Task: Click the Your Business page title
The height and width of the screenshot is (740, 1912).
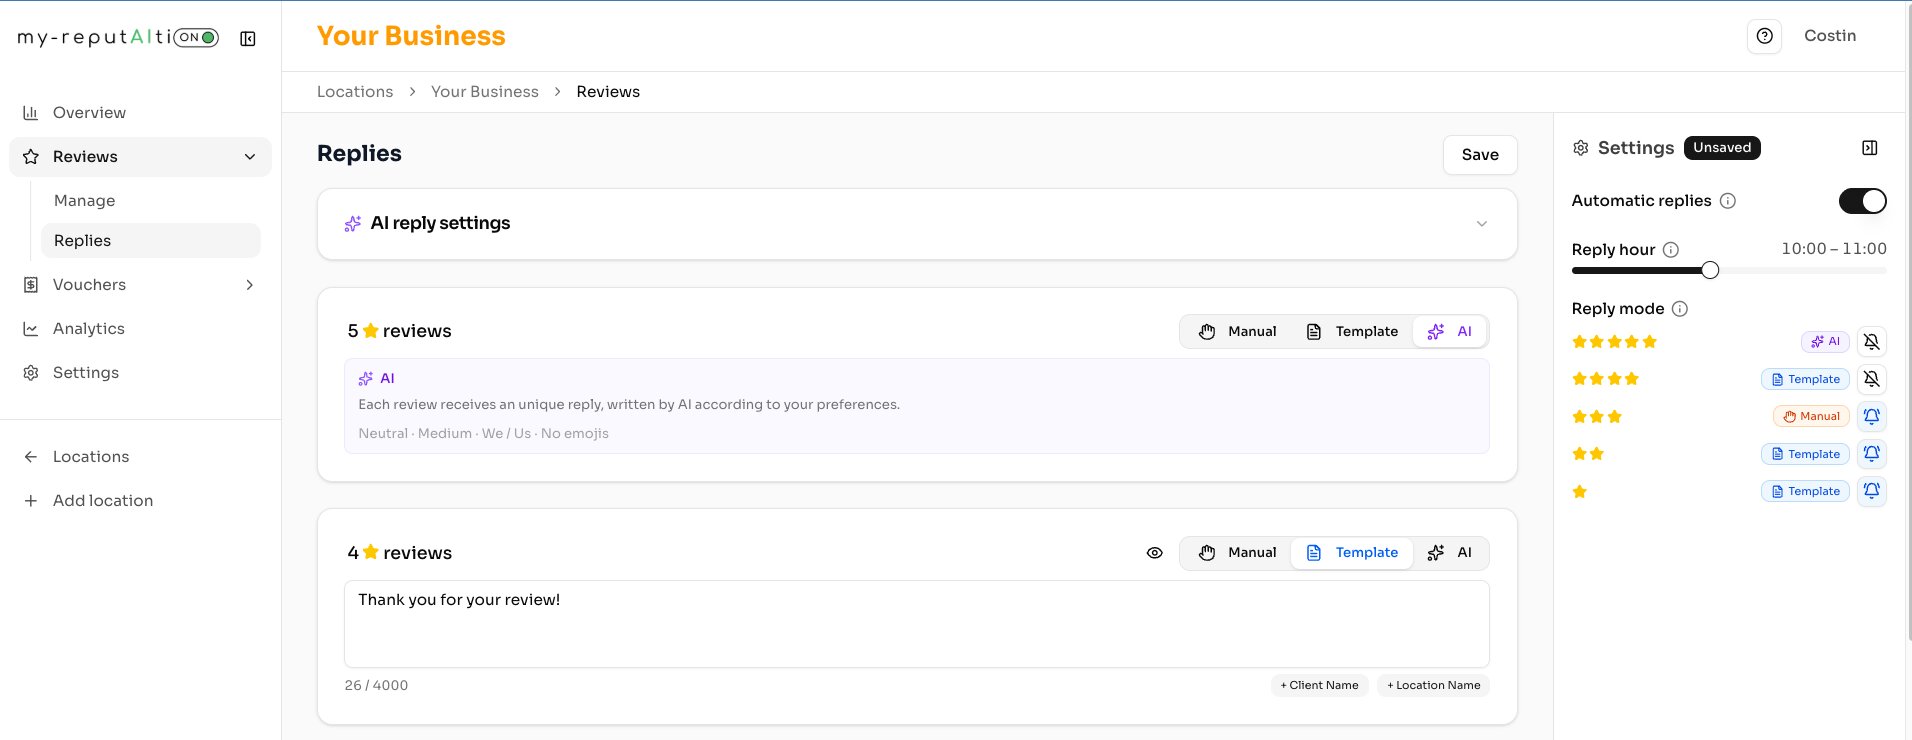Action: [x=411, y=36]
